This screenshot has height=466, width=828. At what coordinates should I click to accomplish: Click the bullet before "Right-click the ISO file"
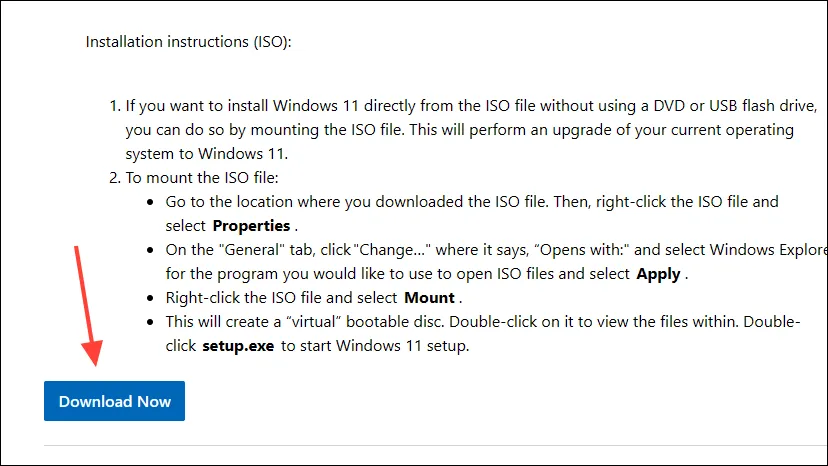click(150, 299)
